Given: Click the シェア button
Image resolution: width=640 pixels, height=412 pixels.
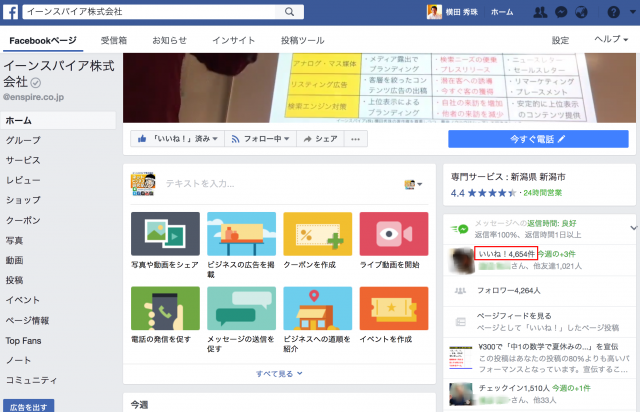Looking at the screenshot, I should click(320, 139).
